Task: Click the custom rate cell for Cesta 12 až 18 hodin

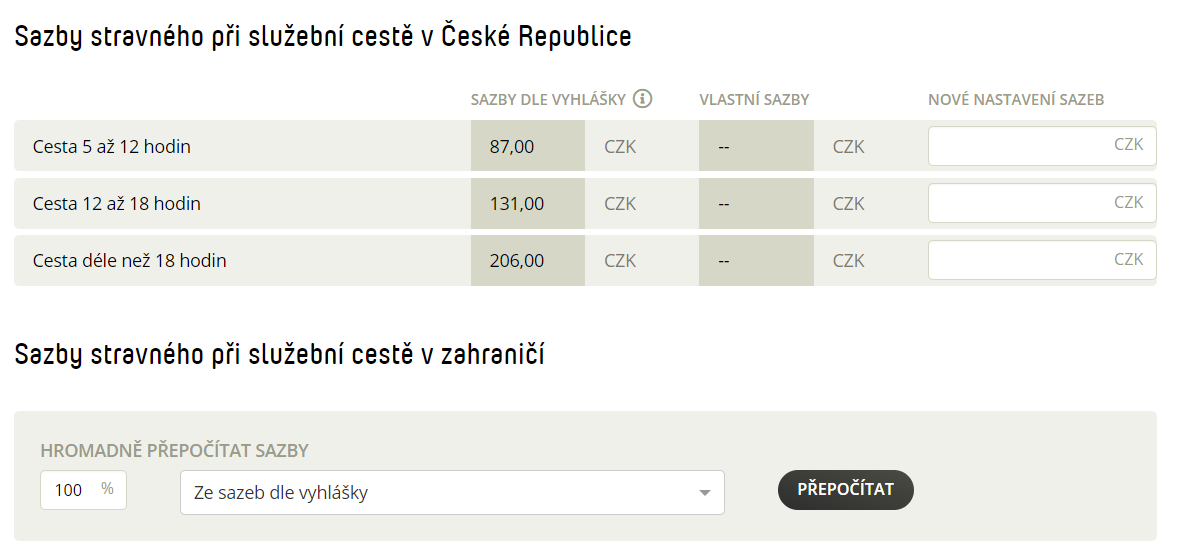Action: coord(757,203)
